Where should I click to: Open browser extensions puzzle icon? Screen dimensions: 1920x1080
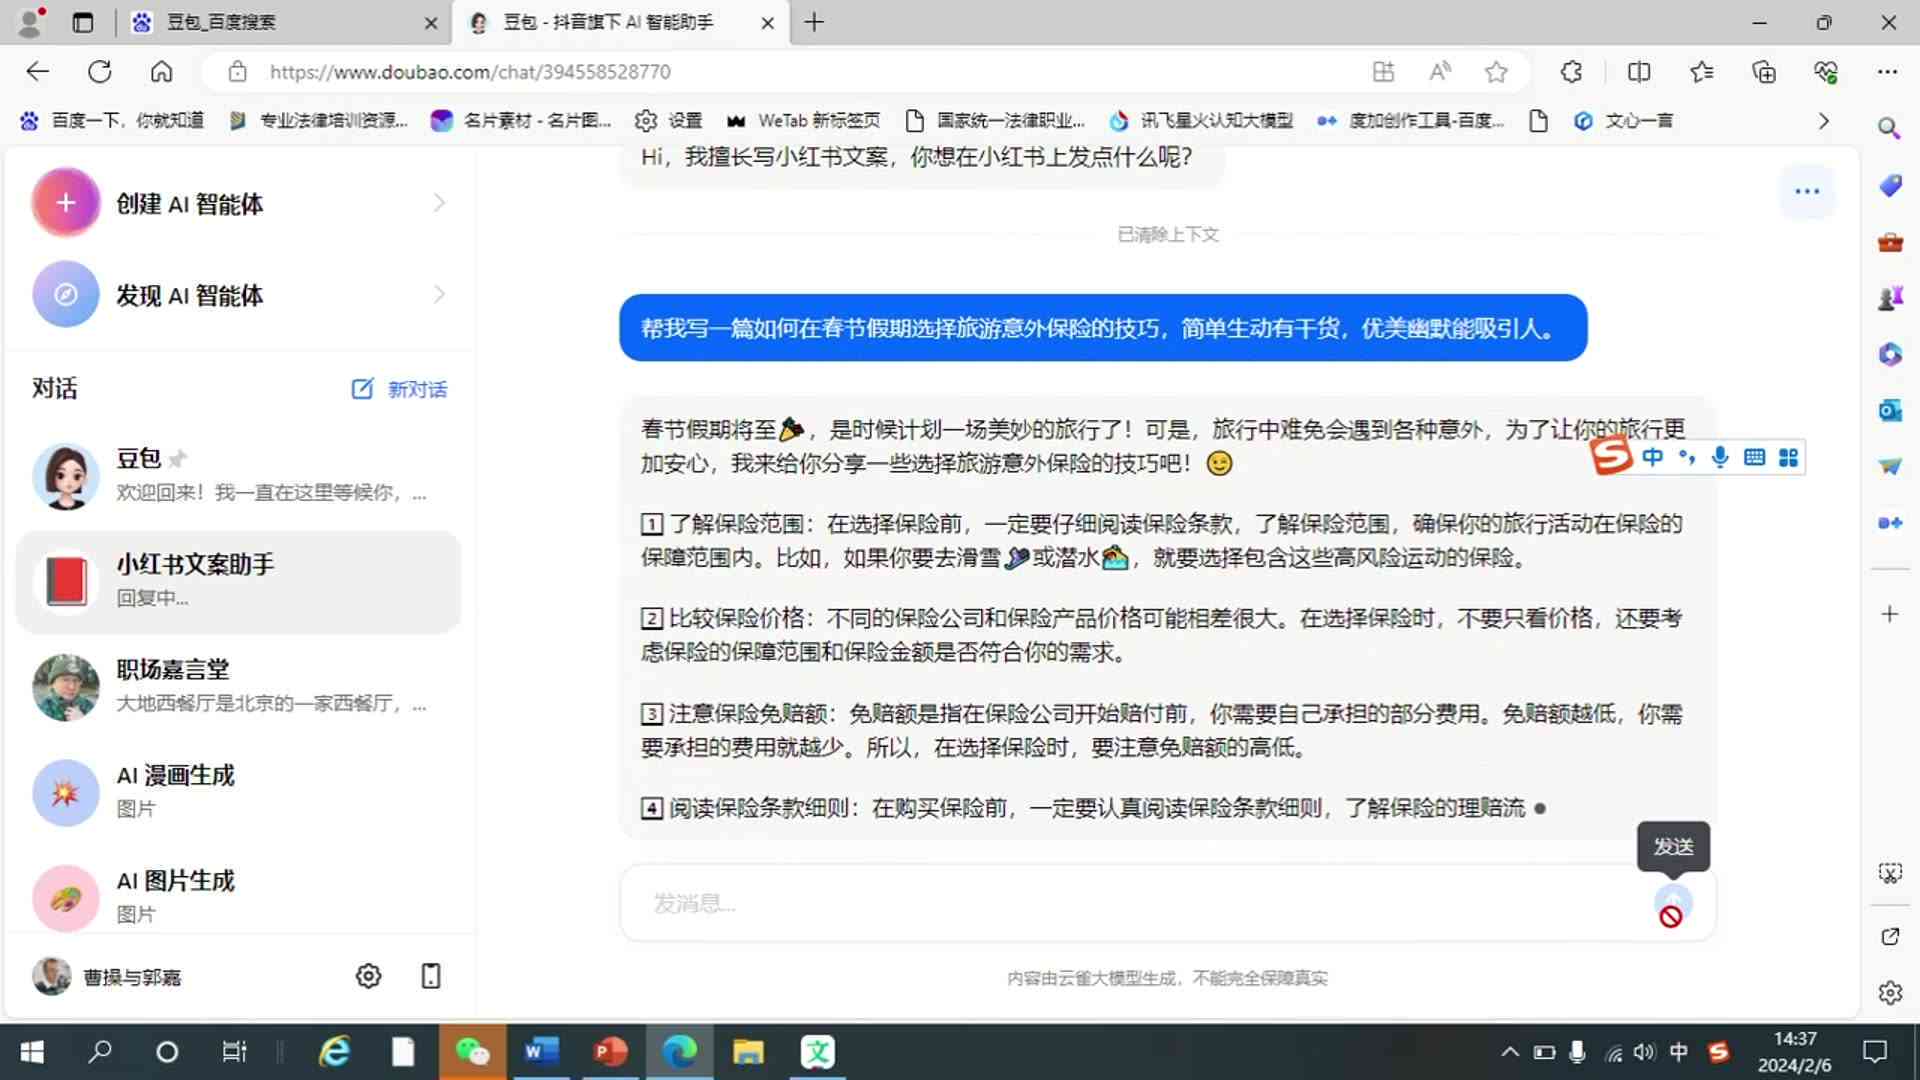pyautogui.click(x=1571, y=71)
